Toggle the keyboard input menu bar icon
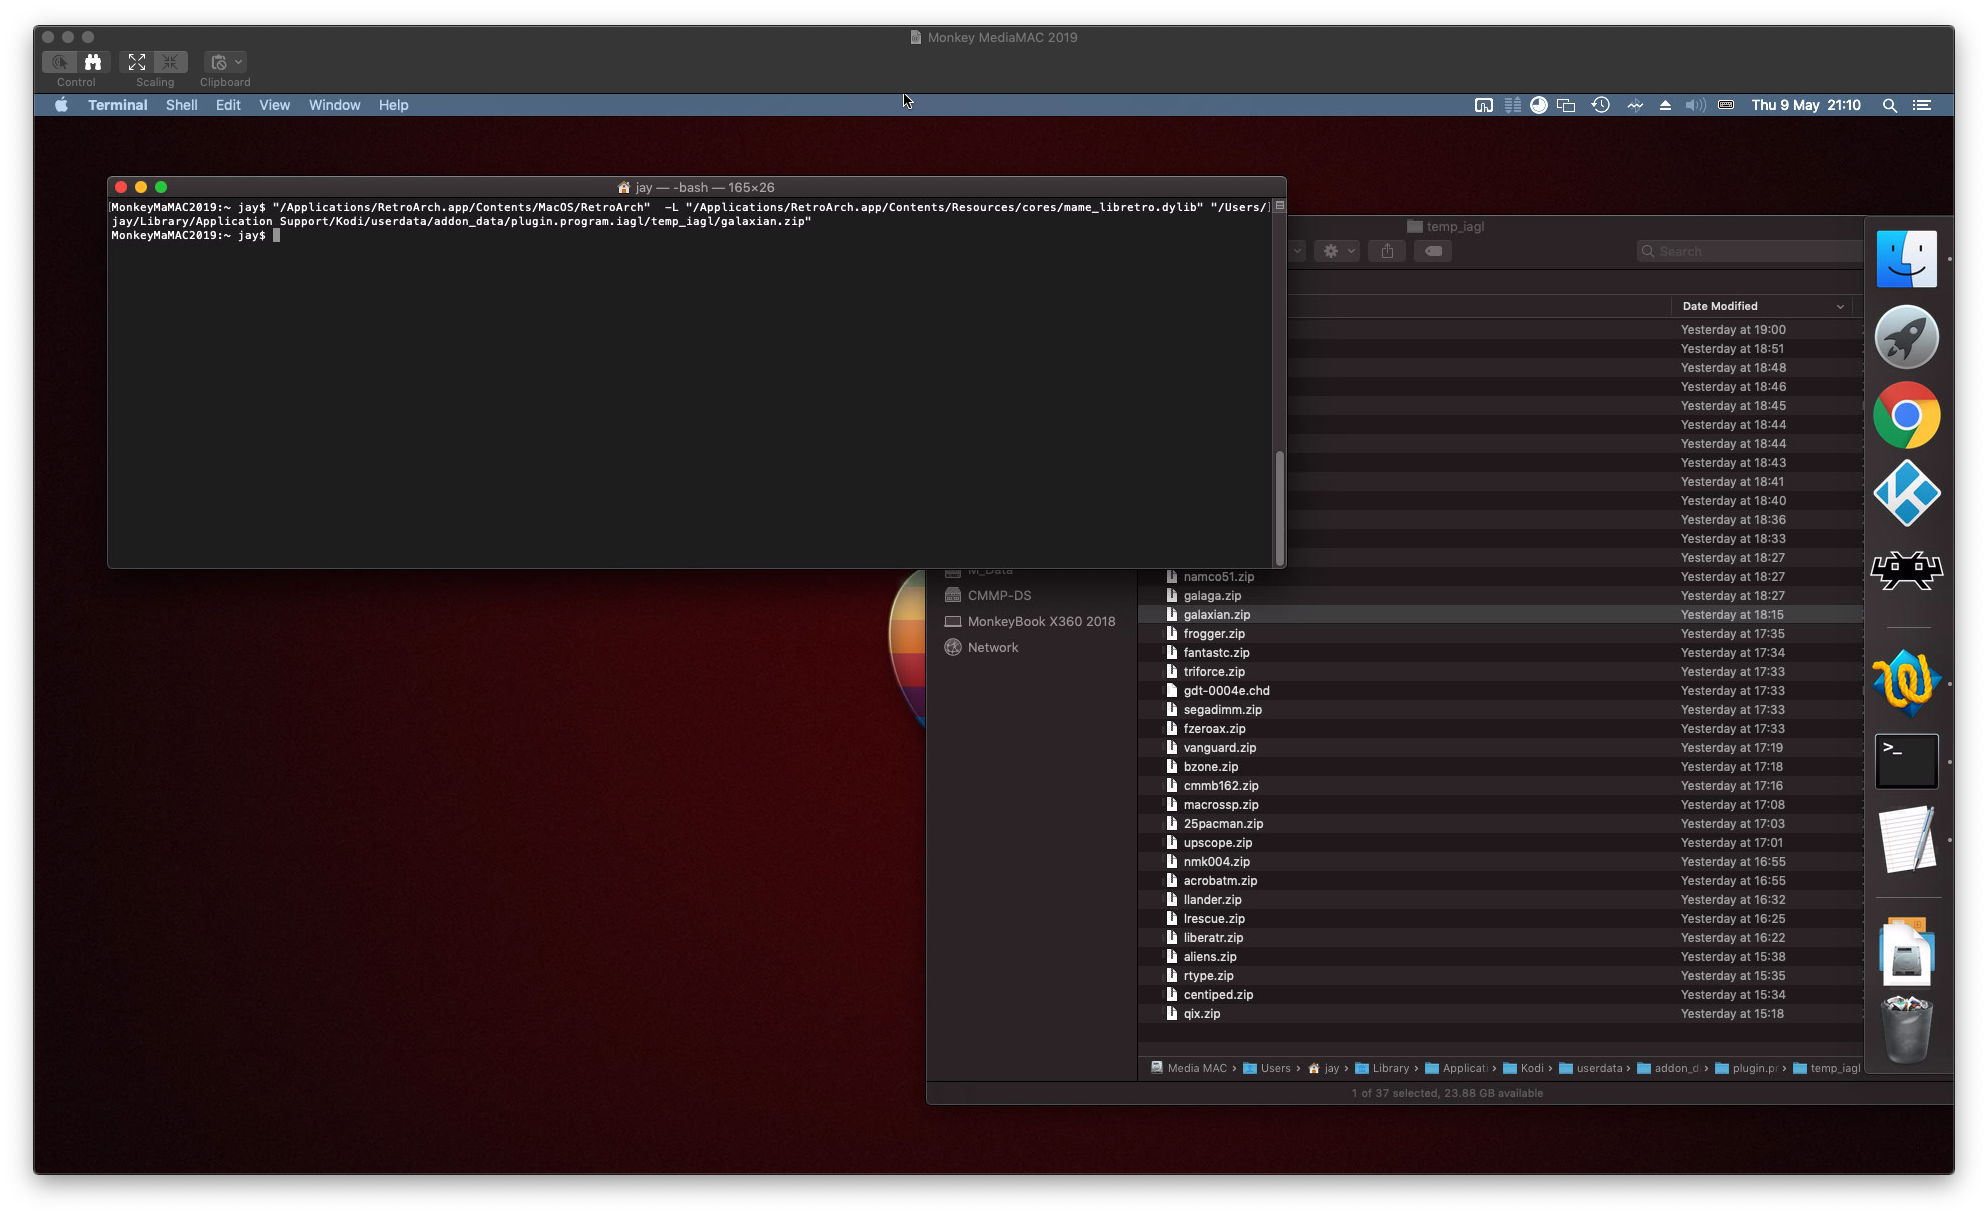 (x=1725, y=105)
